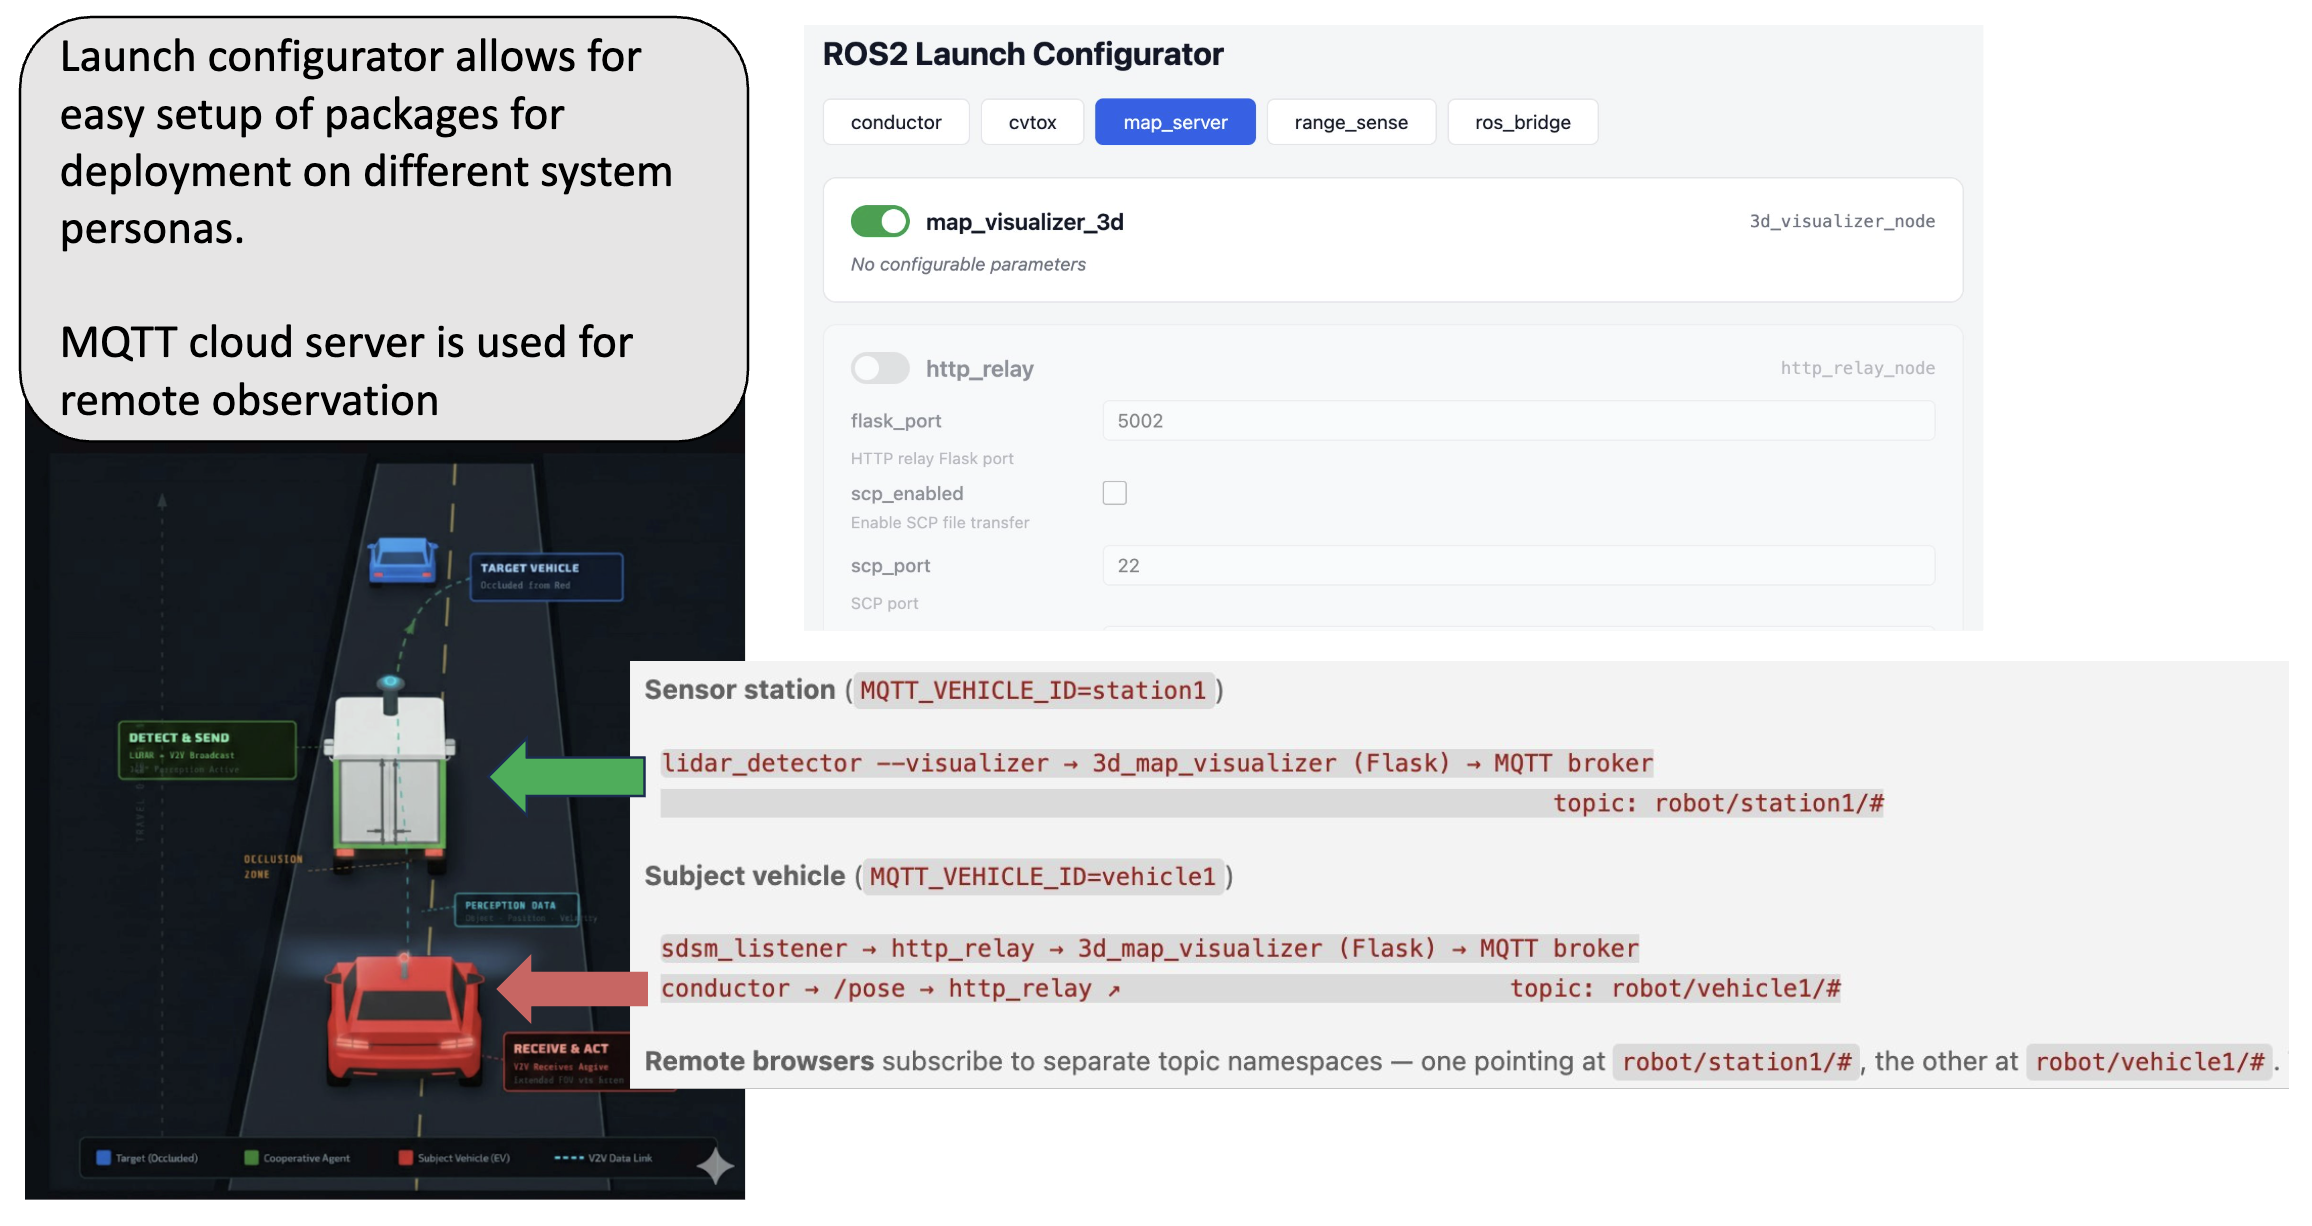This screenshot has height=1226, width=2312.
Task: Click the sparkle star icon in corner
Action: click(715, 1166)
